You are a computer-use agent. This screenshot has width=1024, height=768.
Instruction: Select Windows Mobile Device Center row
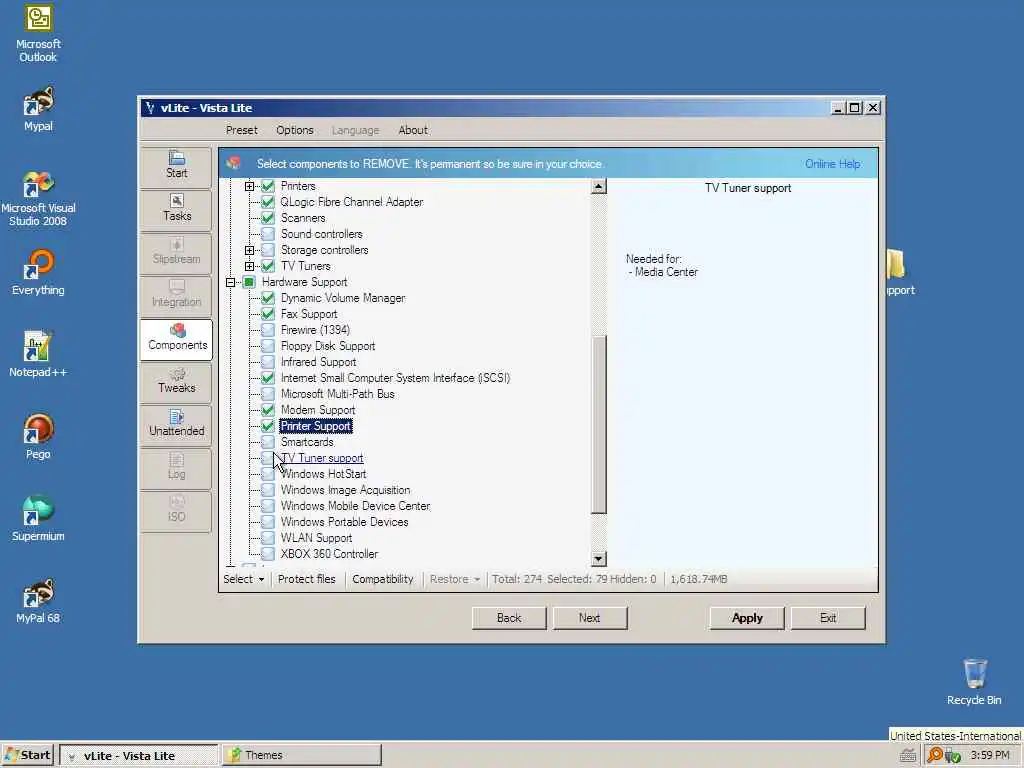[x=355, y=506]
